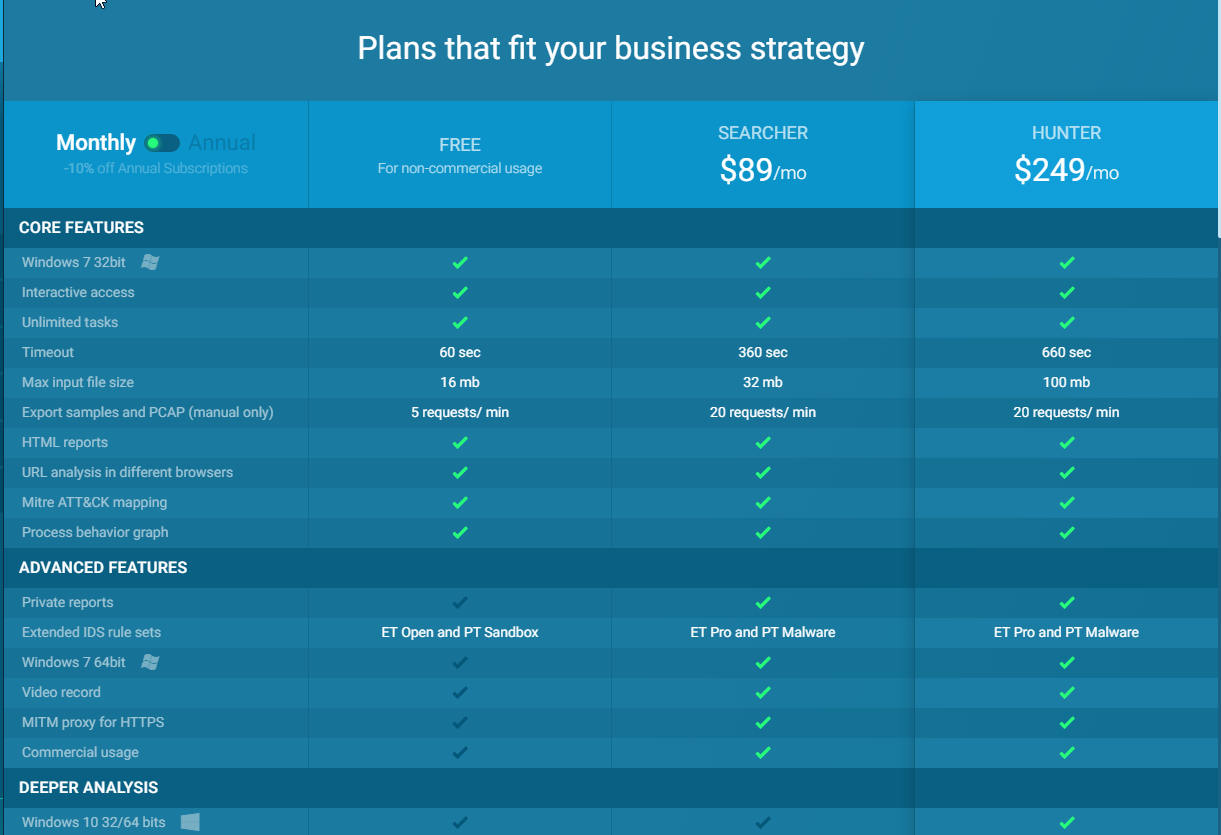This screenshot has height=835, width=1221.
Task: Click Searcher checkmark for MITM proxy for HTTPS
Action: pyautogui.click(x=763, y=722)
